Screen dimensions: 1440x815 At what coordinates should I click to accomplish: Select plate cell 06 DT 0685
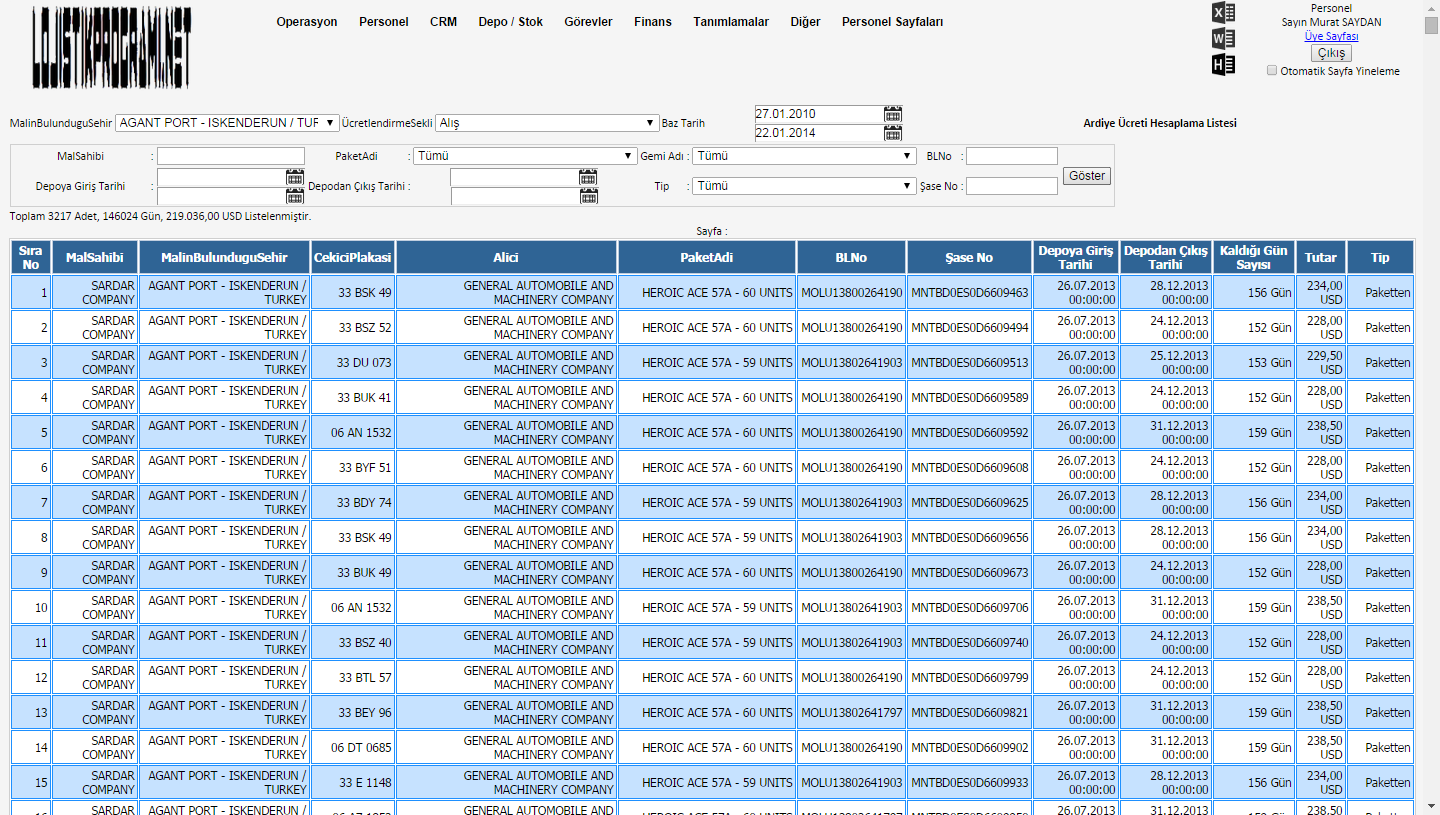353,747
